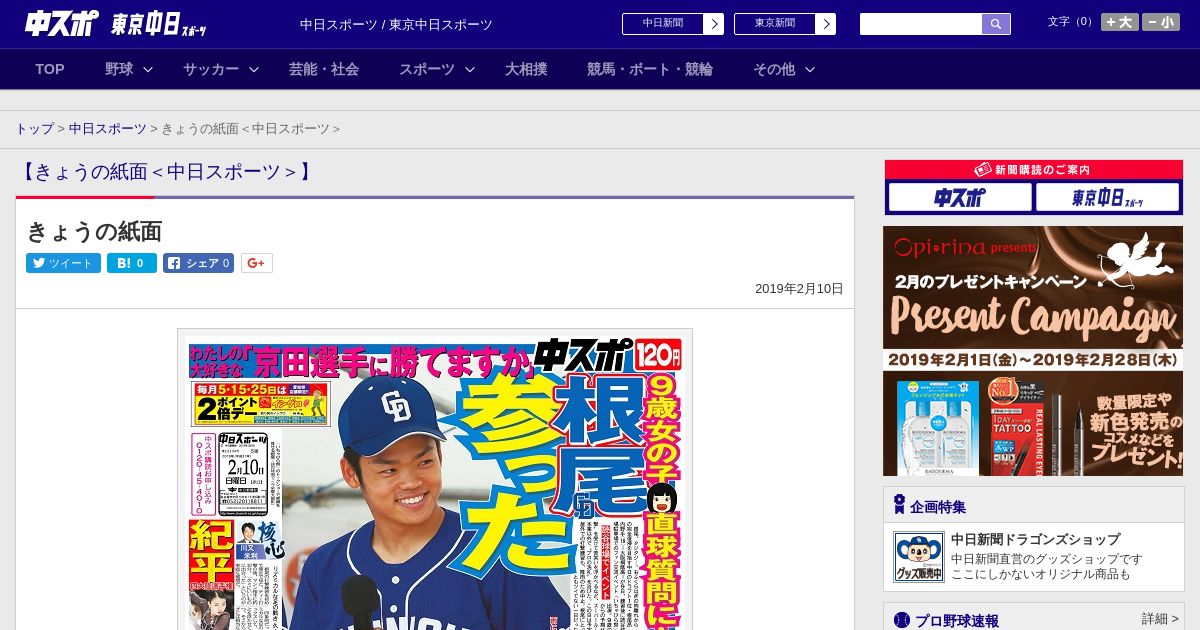The width and height of the screenshot is (1200, 630).
Task: Click the date 2019年2月10日
Action: click(799, 289)
